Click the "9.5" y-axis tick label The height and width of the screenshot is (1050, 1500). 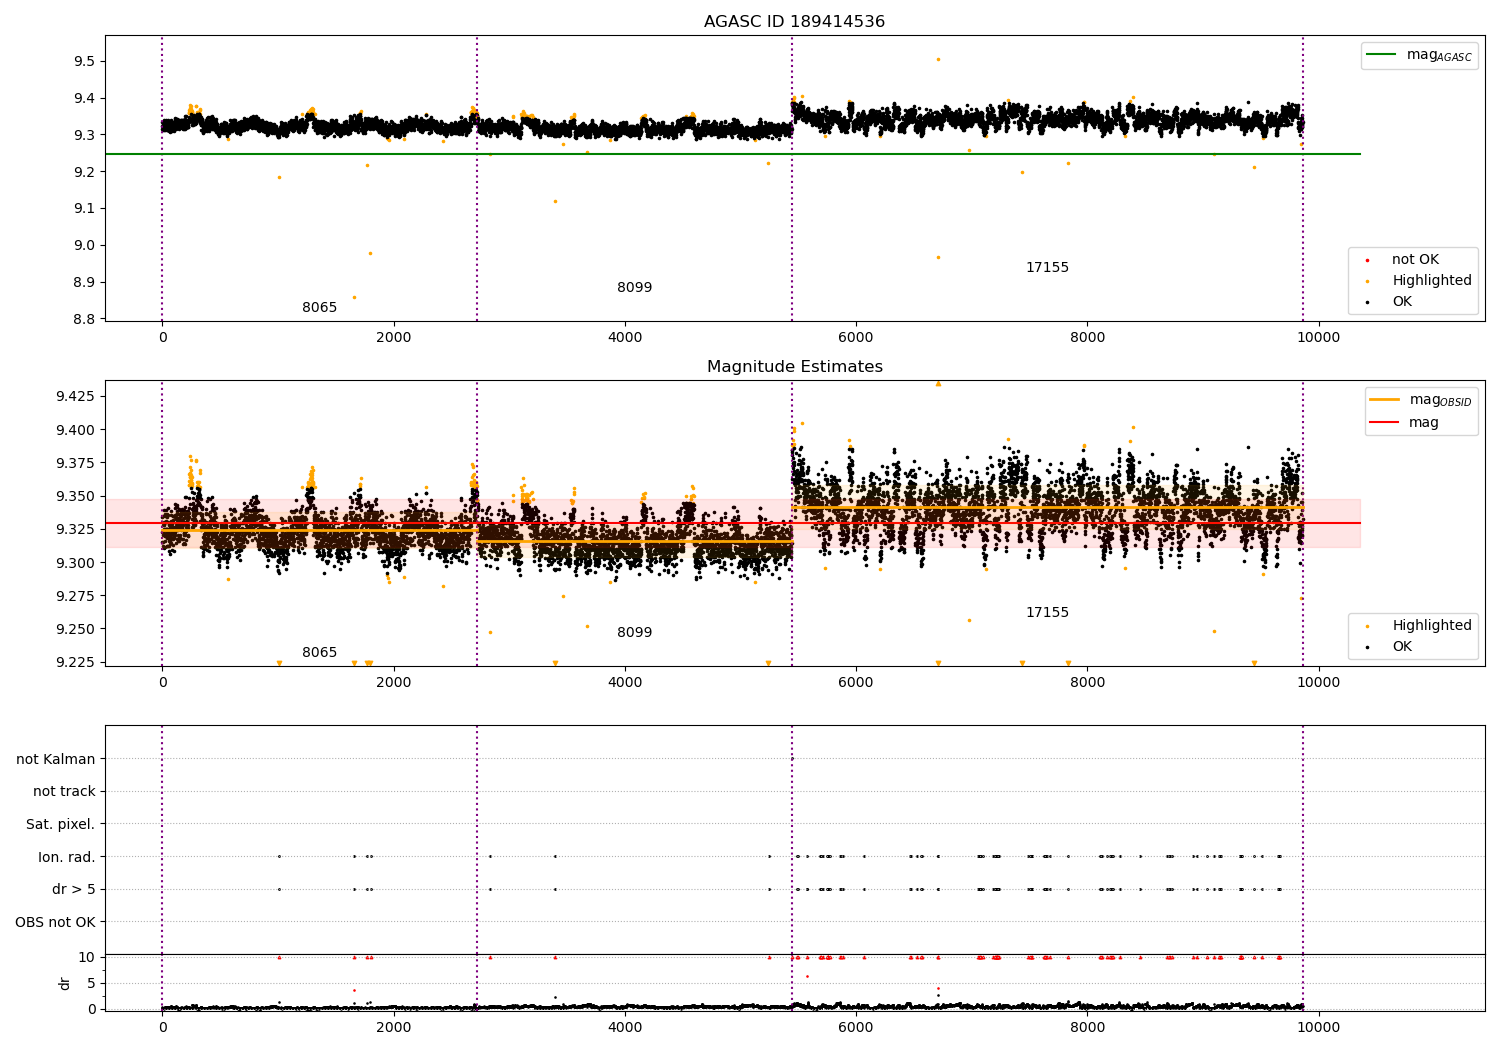coord(84,62)
